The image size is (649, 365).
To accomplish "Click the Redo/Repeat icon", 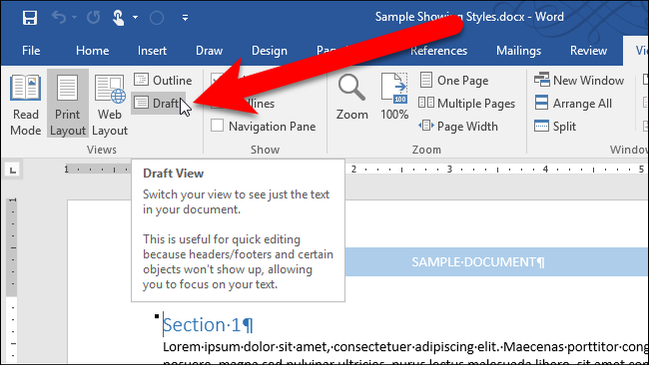I will (94, 17).
